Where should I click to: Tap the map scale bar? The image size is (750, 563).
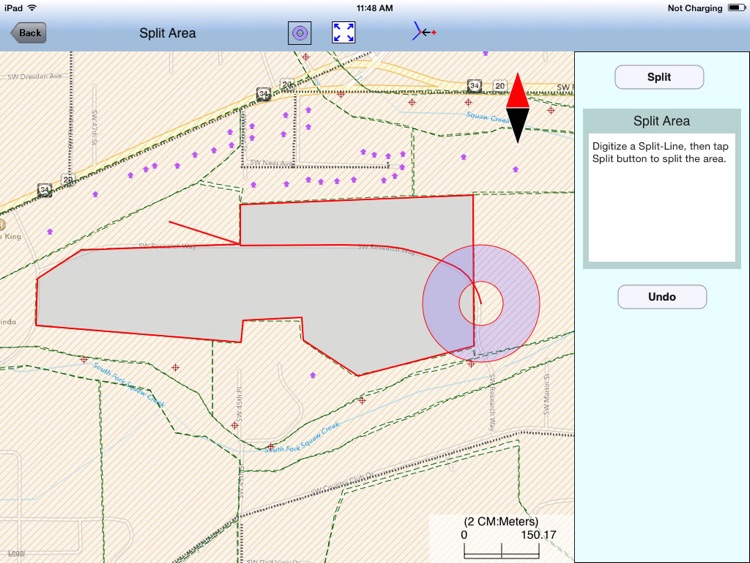(502, 550)
